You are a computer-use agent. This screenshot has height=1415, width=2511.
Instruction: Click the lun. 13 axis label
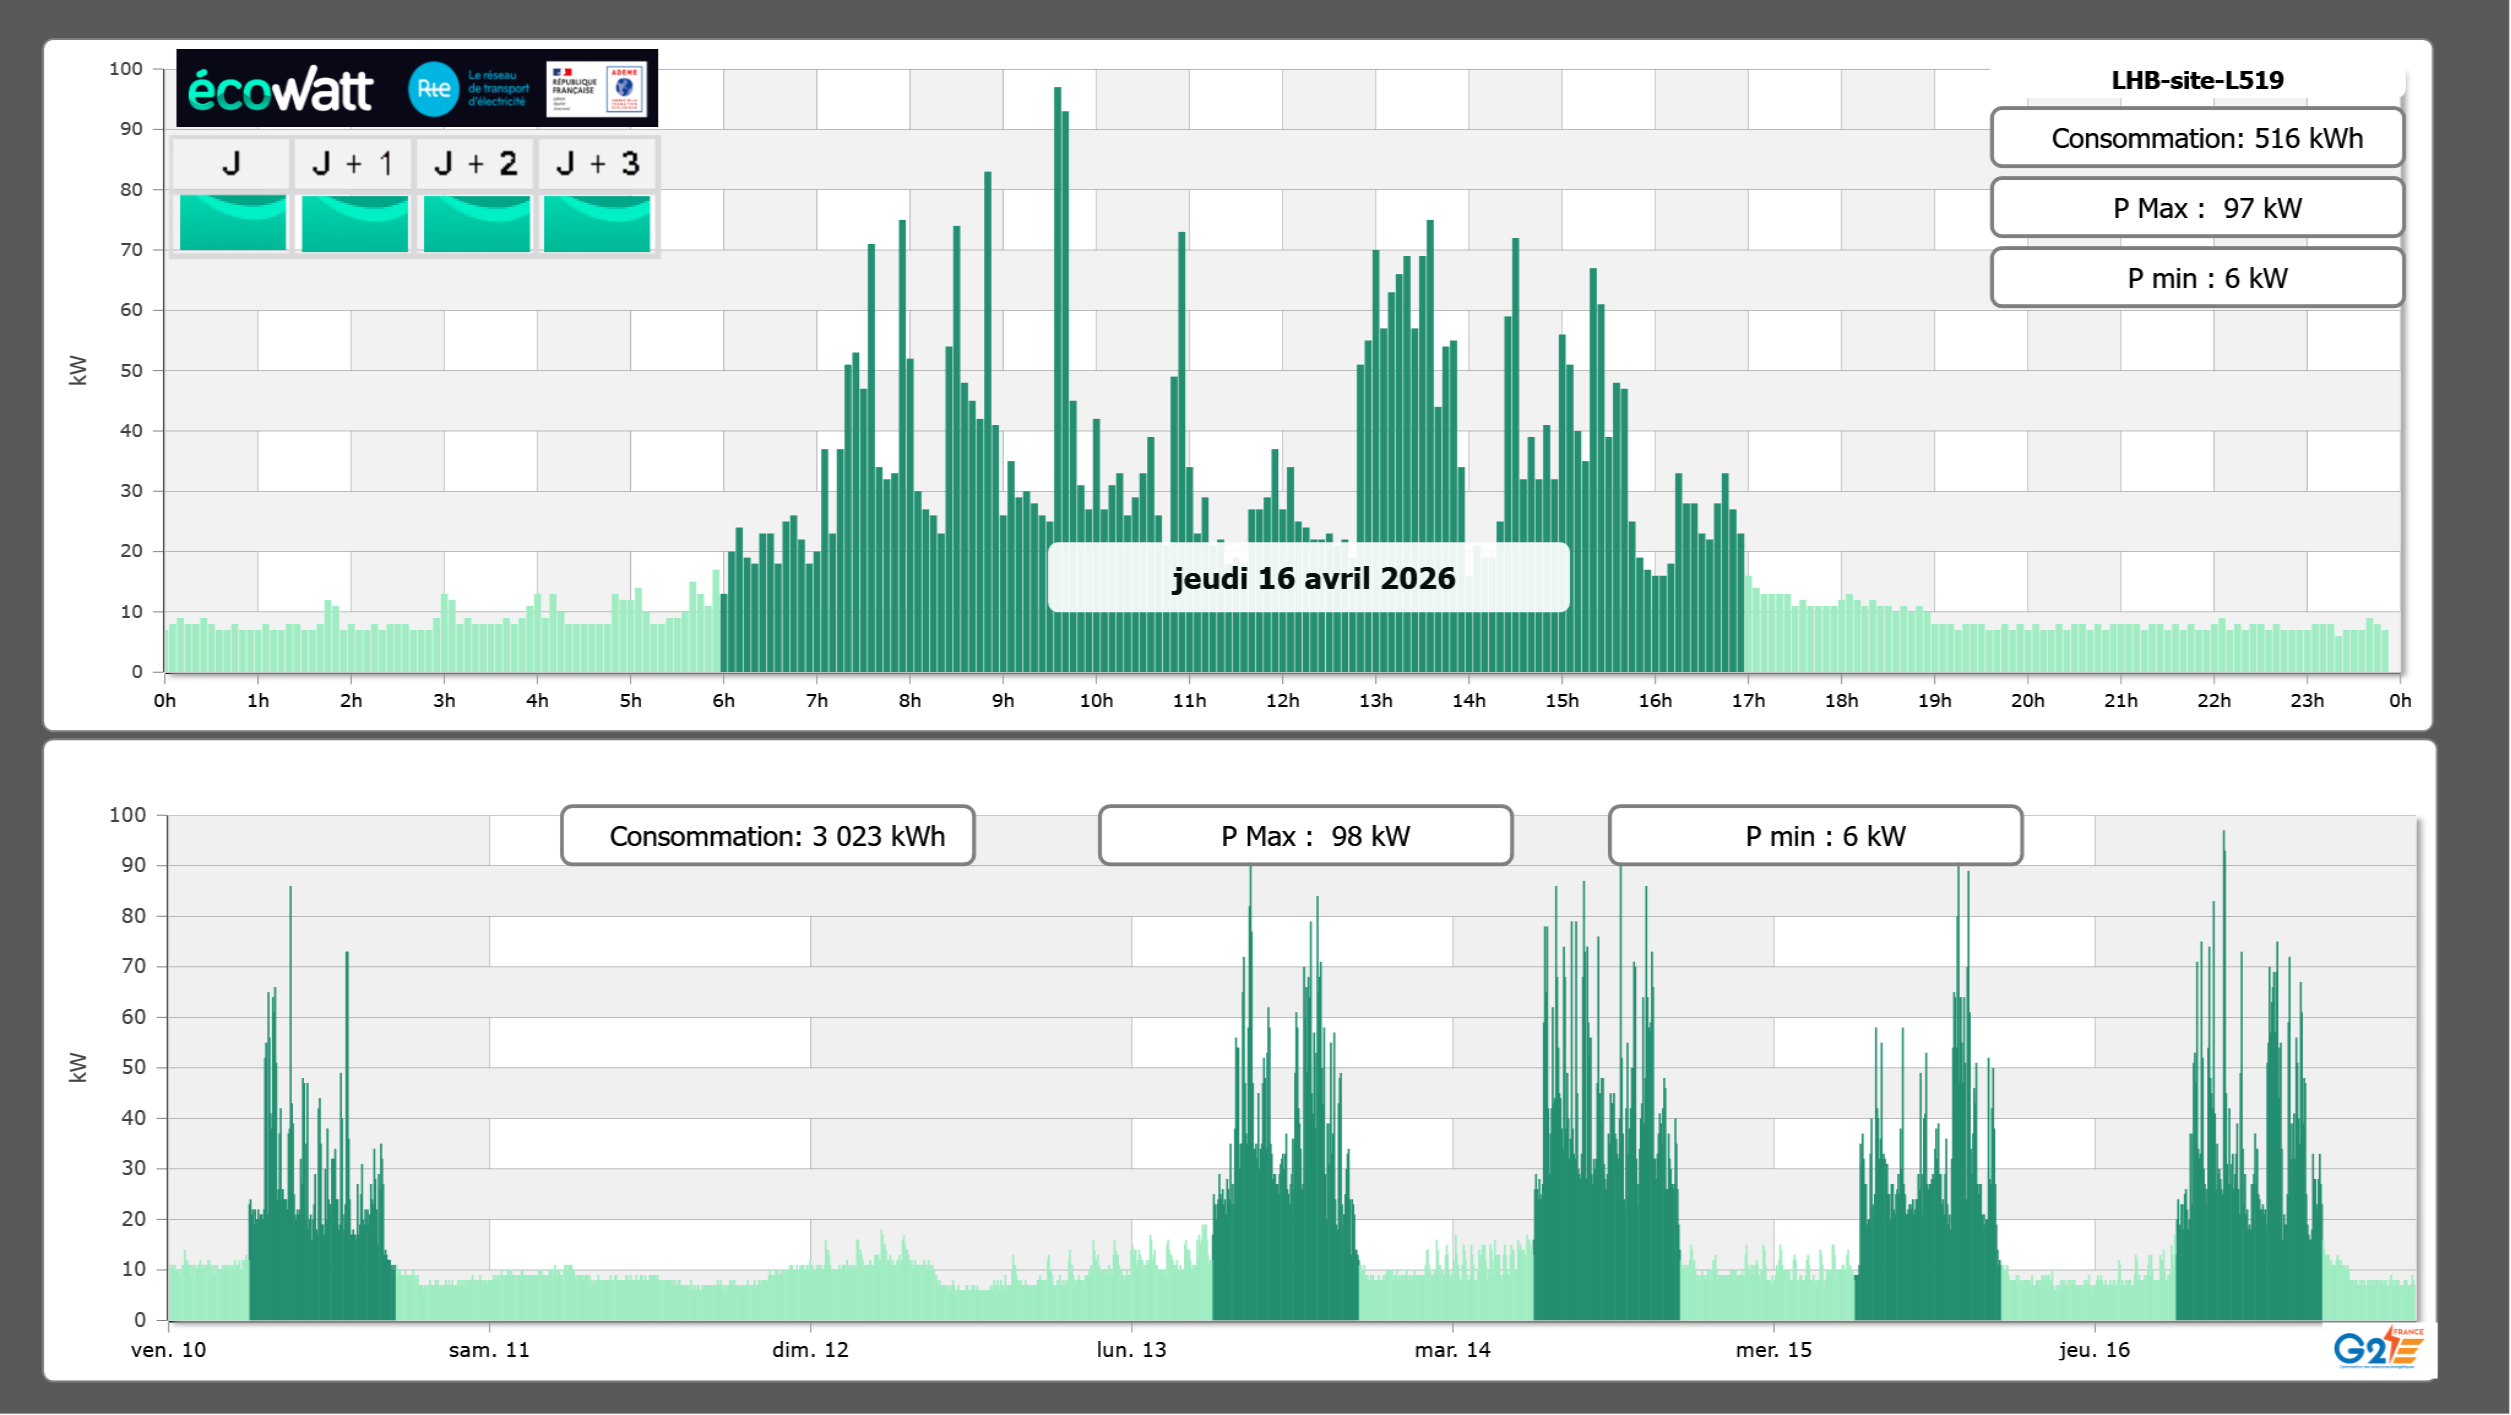coord(1131,1349)
